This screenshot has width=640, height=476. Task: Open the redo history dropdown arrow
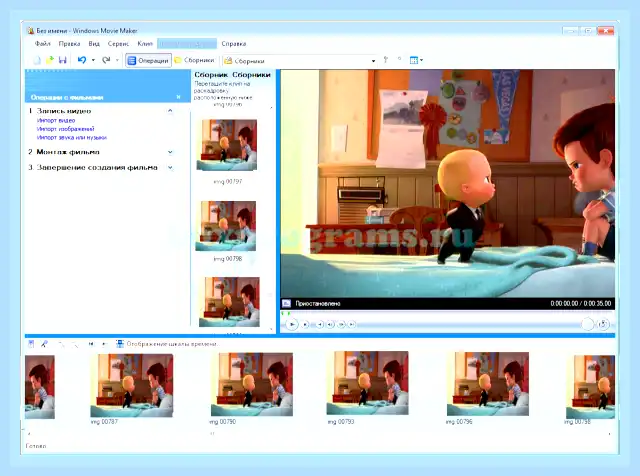coord(117,60)
